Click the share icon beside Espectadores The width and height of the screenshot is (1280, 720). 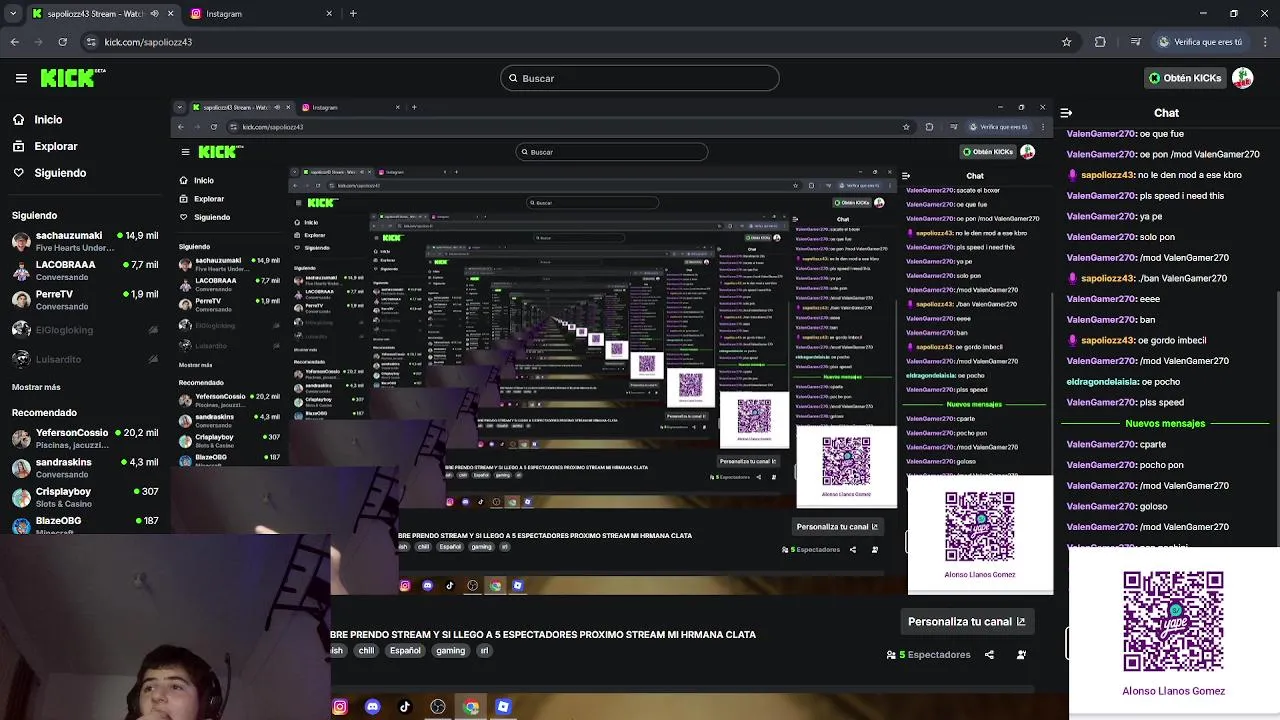[989, 655]
